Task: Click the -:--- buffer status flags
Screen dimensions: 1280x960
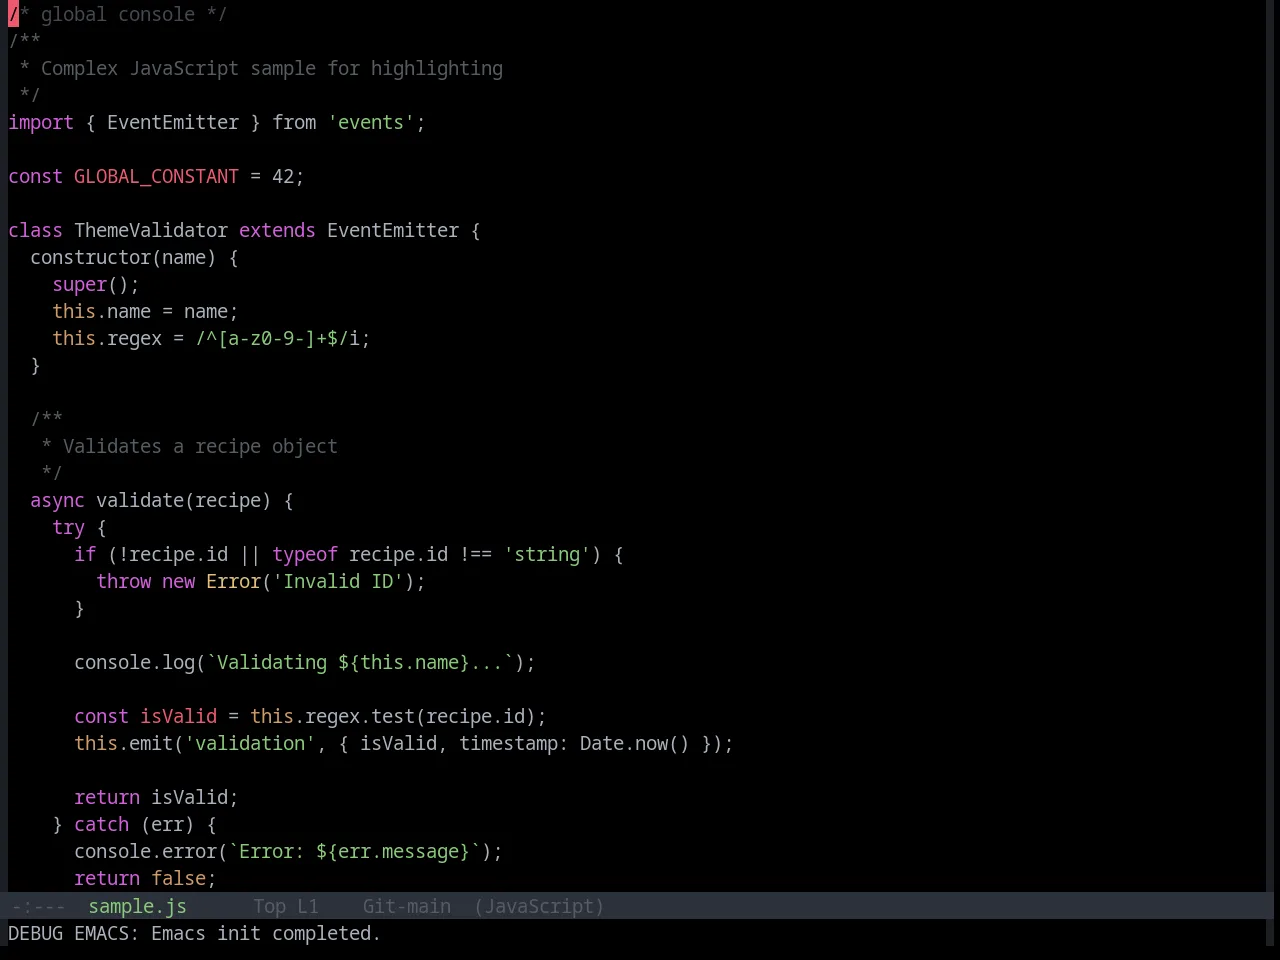Action: pyautogui.click(x=38, y=906)
